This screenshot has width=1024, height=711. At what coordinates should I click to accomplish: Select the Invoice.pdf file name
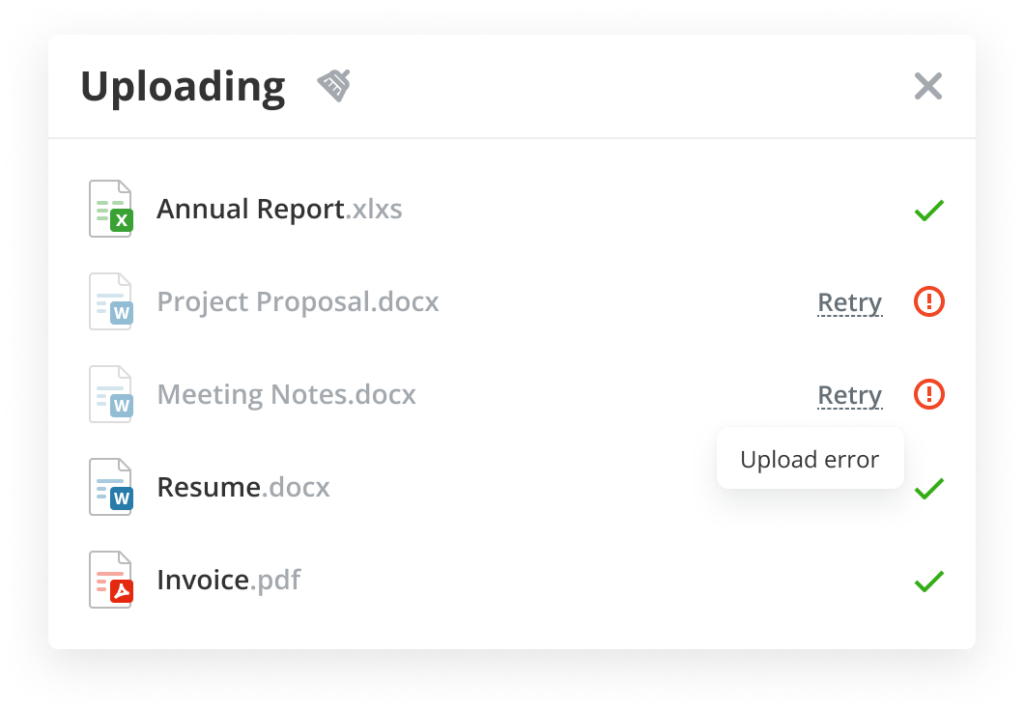click(228, 580)
